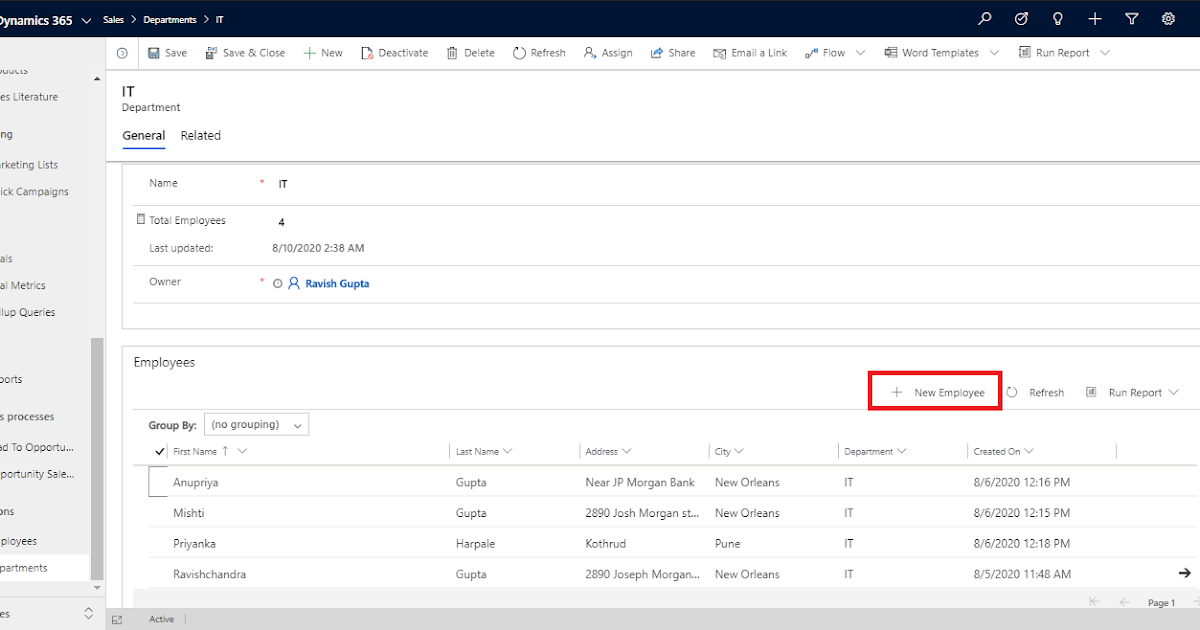
Task: Open owner Ravish Gupta's record link
Action: [x=336, y=283]
